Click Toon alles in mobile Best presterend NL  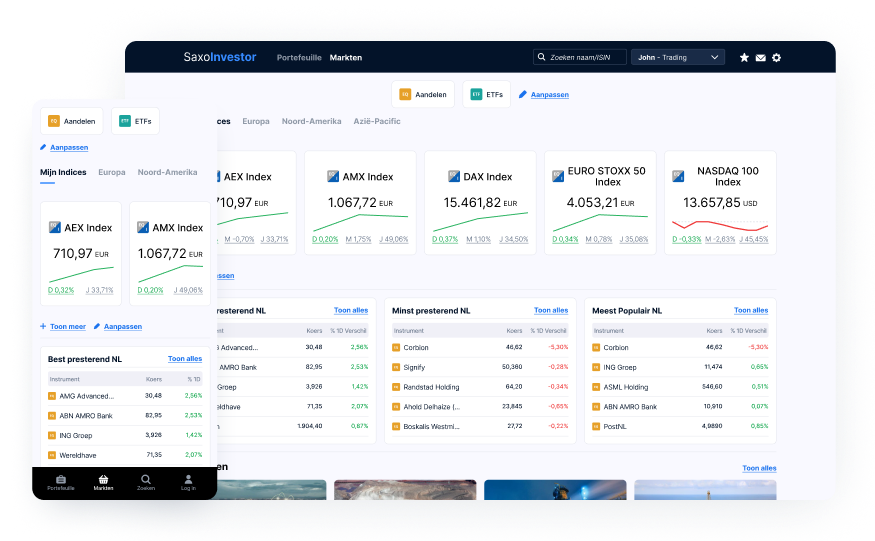coord(185,359)
